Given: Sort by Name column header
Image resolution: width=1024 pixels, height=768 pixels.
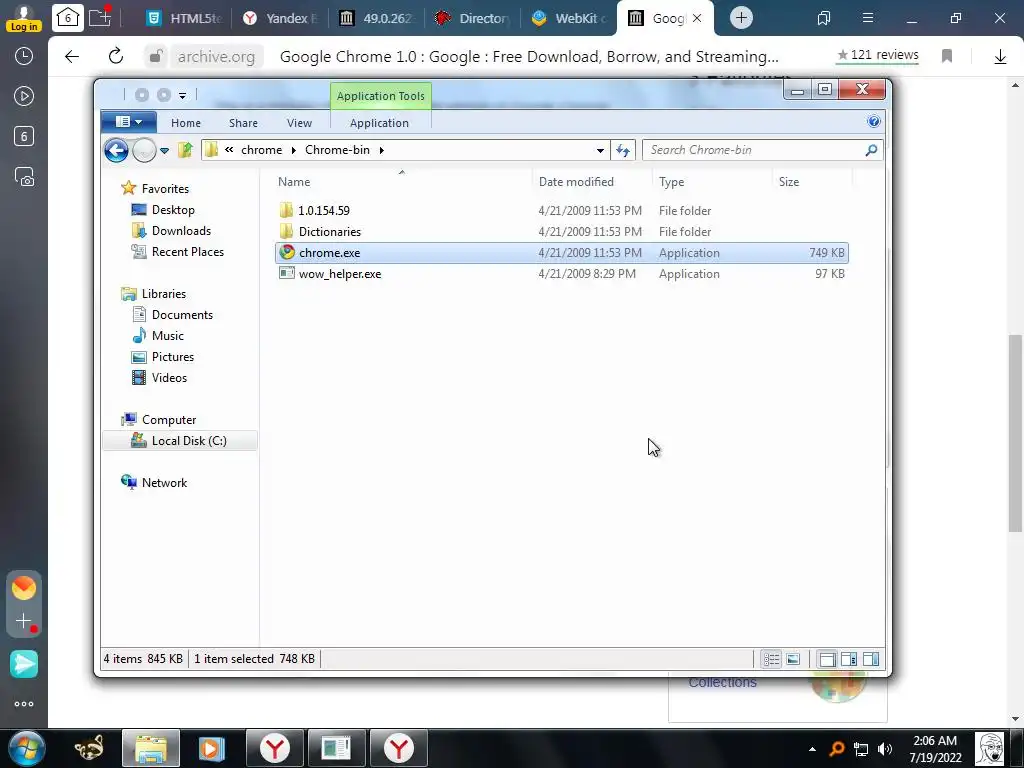Looking at the screenshot, I should pyautogui.click(x=402, y=182).
